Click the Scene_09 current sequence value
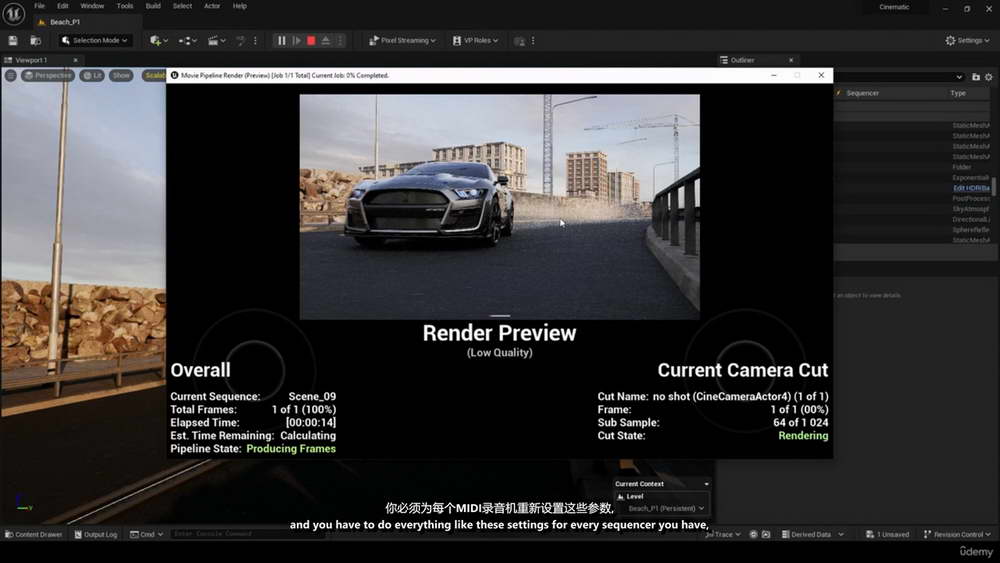This screenshot has width=1000, height=563. pyautogui.click(x=312, y=397)
